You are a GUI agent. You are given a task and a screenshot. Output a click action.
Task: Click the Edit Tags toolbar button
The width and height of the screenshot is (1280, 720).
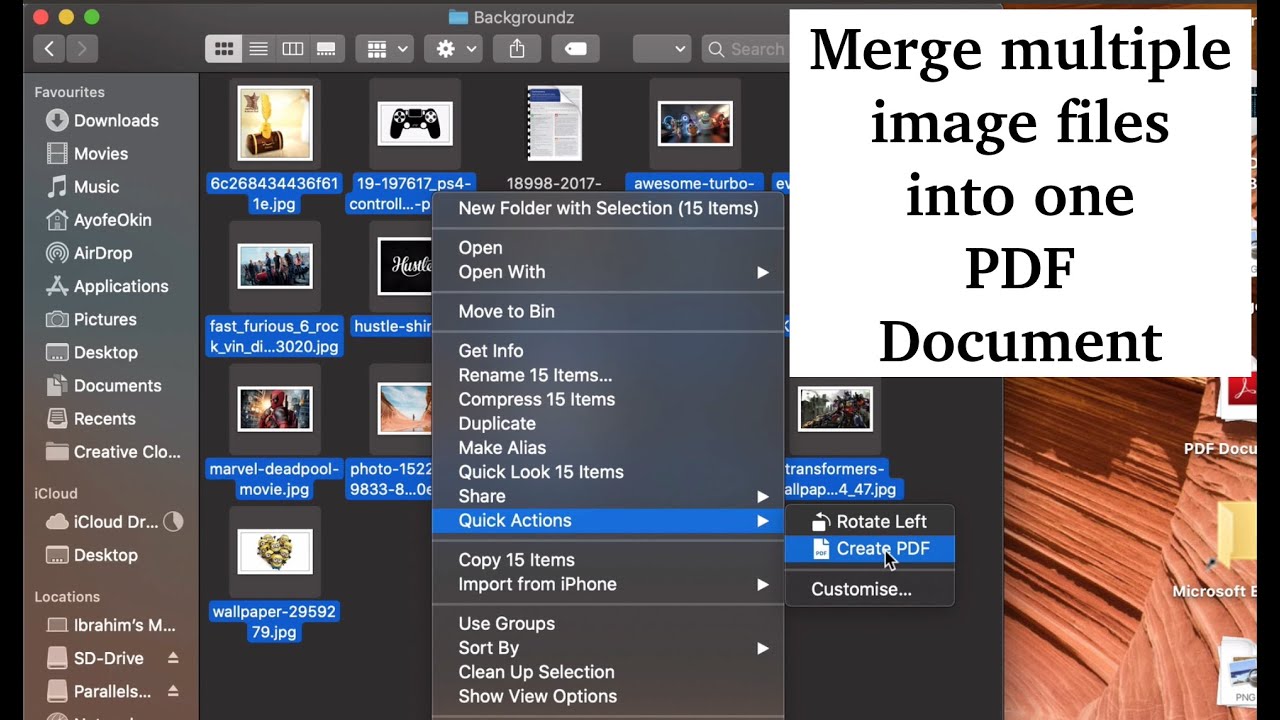(575, 48)
